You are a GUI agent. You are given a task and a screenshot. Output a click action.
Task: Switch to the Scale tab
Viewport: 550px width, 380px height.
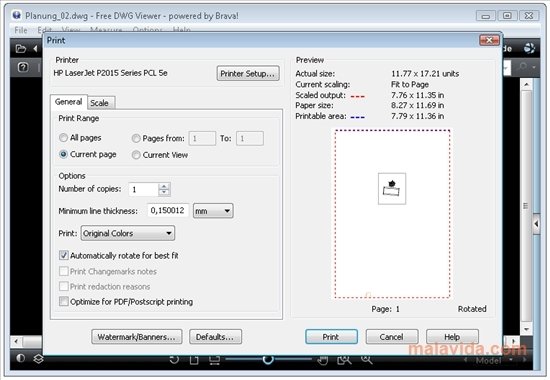point(100,103)
